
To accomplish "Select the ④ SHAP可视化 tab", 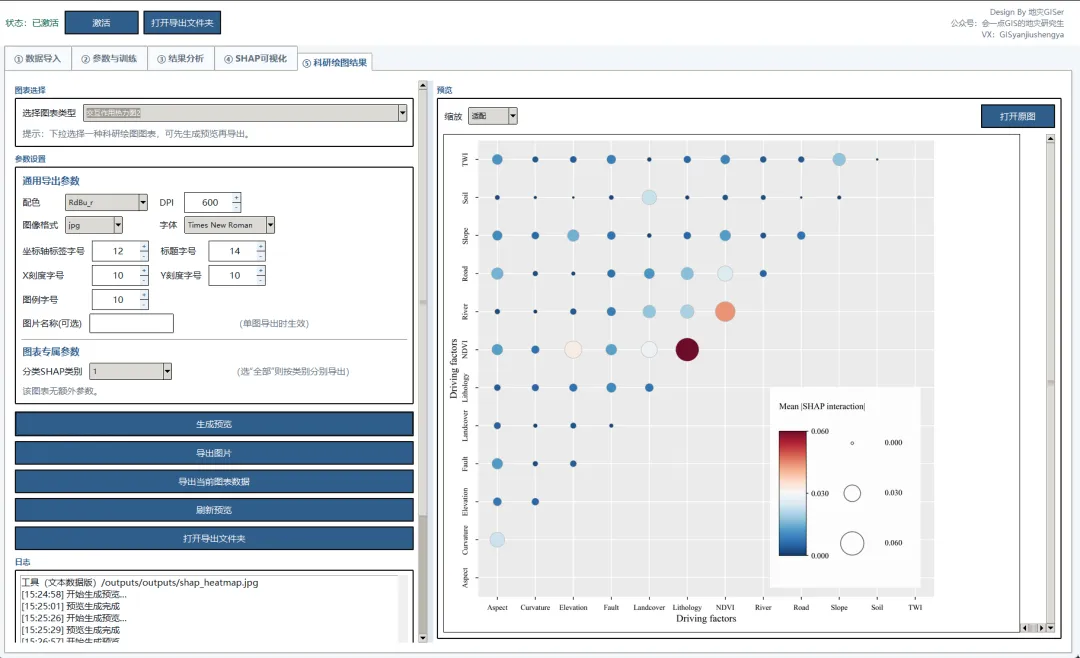I will tap(256, 59).
